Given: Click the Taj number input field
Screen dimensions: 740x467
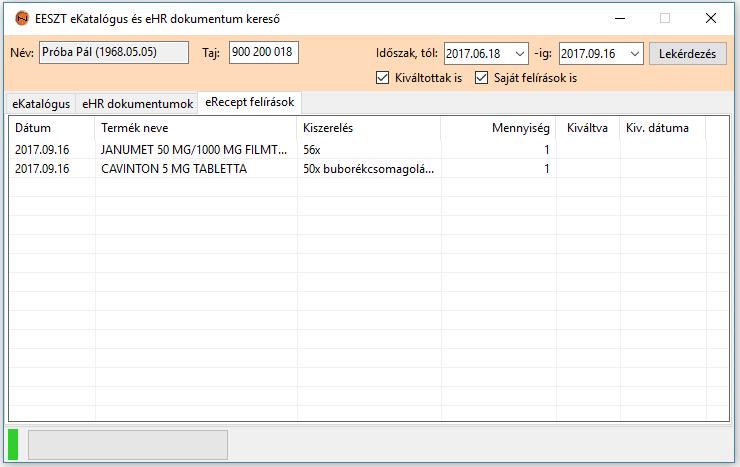Looking at the screenshot, I should point(264,52).
